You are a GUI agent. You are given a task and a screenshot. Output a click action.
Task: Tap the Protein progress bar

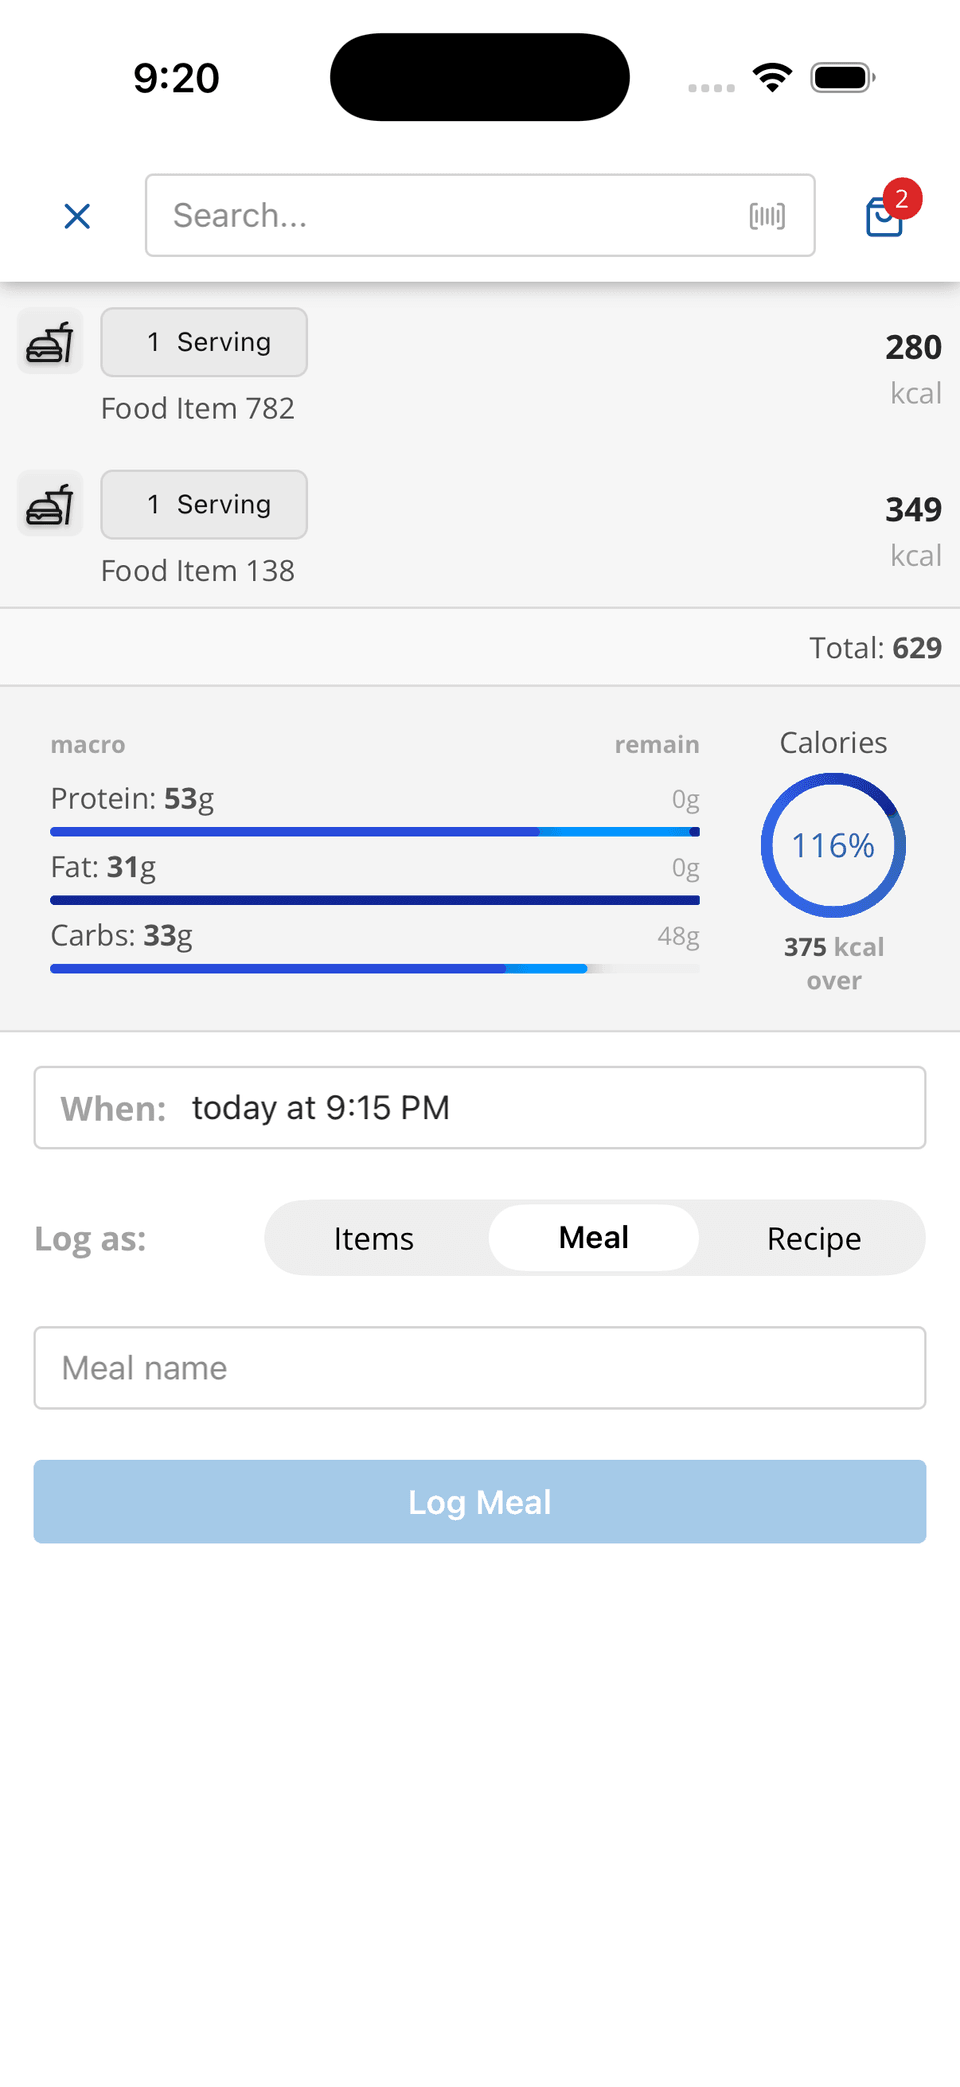[x=375, y=832]
